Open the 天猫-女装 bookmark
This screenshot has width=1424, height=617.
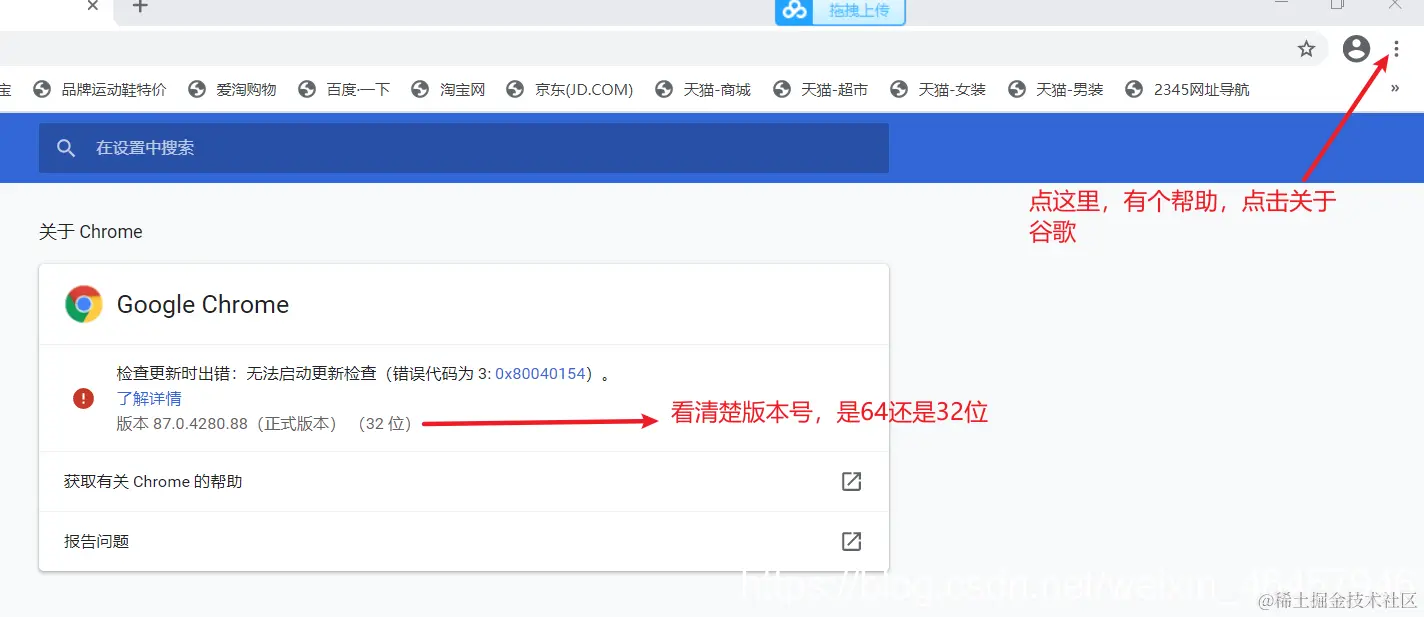point(938,89)
